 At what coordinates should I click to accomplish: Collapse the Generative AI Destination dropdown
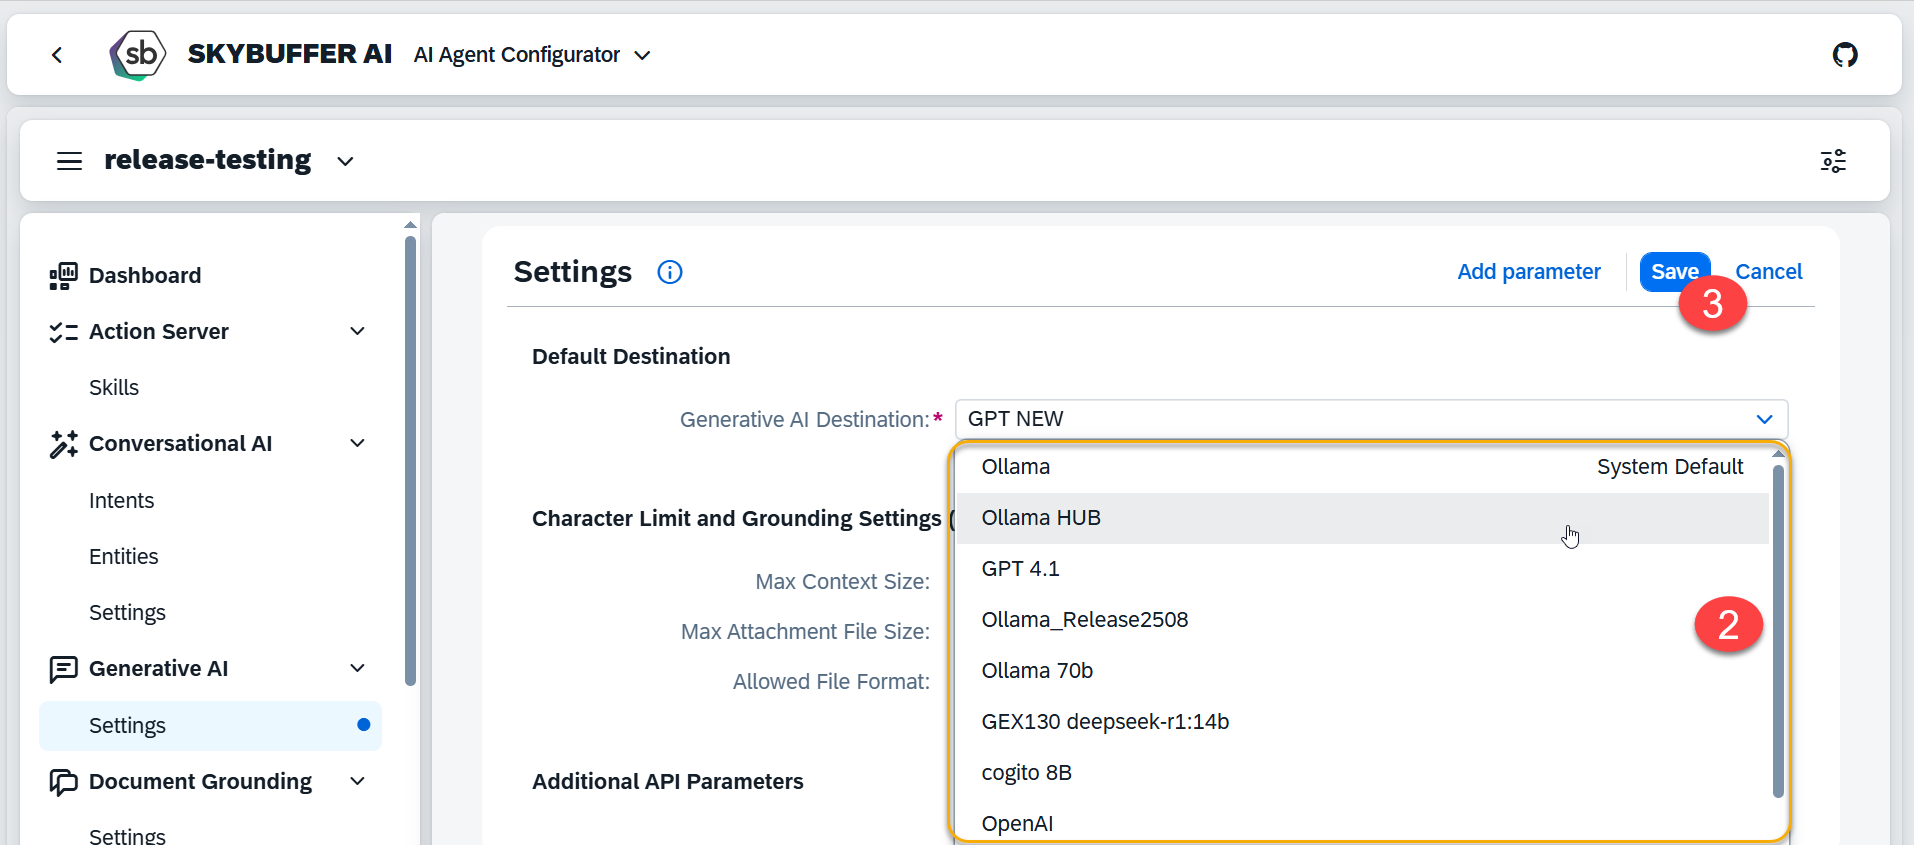click(x=1764, y=419)
